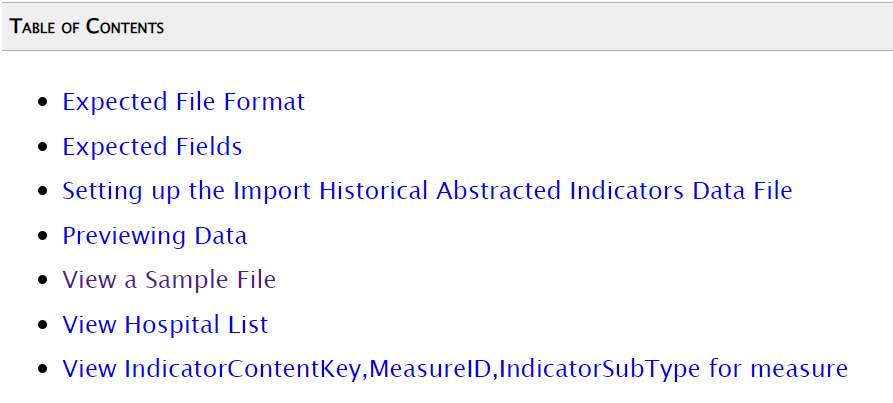Open the View a Sample File link

pyautogui.click(x=169, y=280)
